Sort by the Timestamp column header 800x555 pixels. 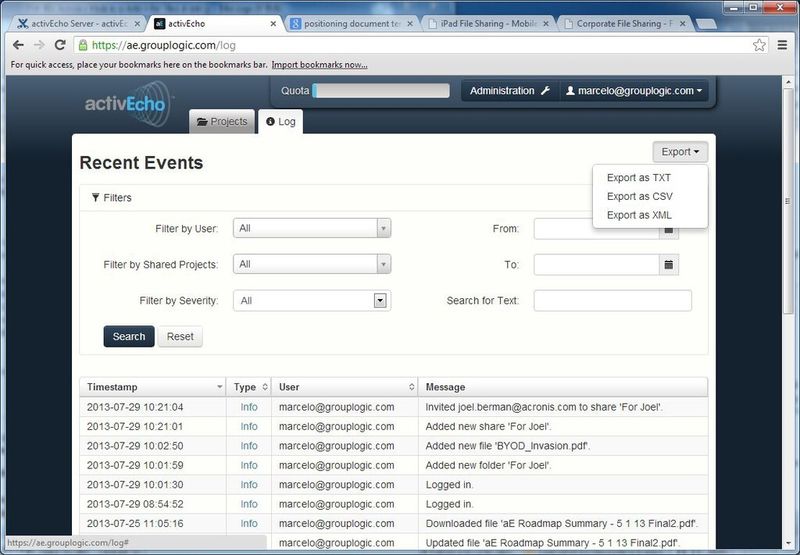pos(153,387)
